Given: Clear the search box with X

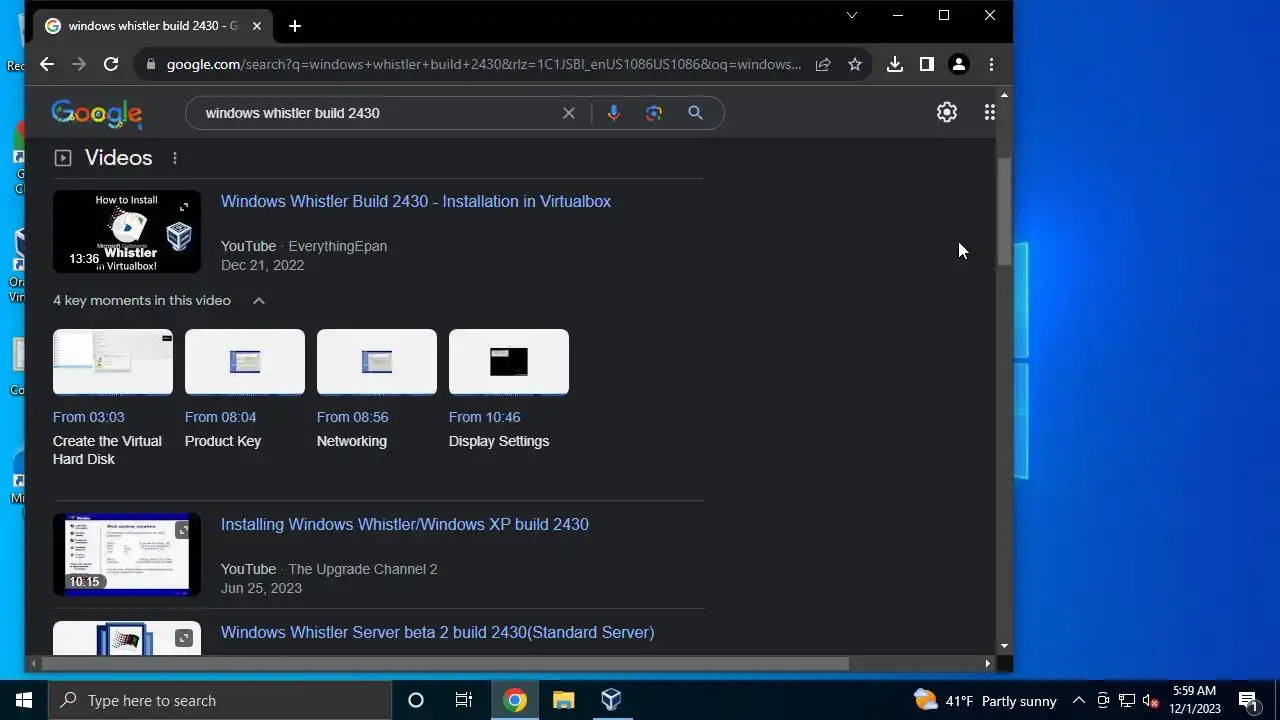Looking at the screenshot, I should click(569, 113).
